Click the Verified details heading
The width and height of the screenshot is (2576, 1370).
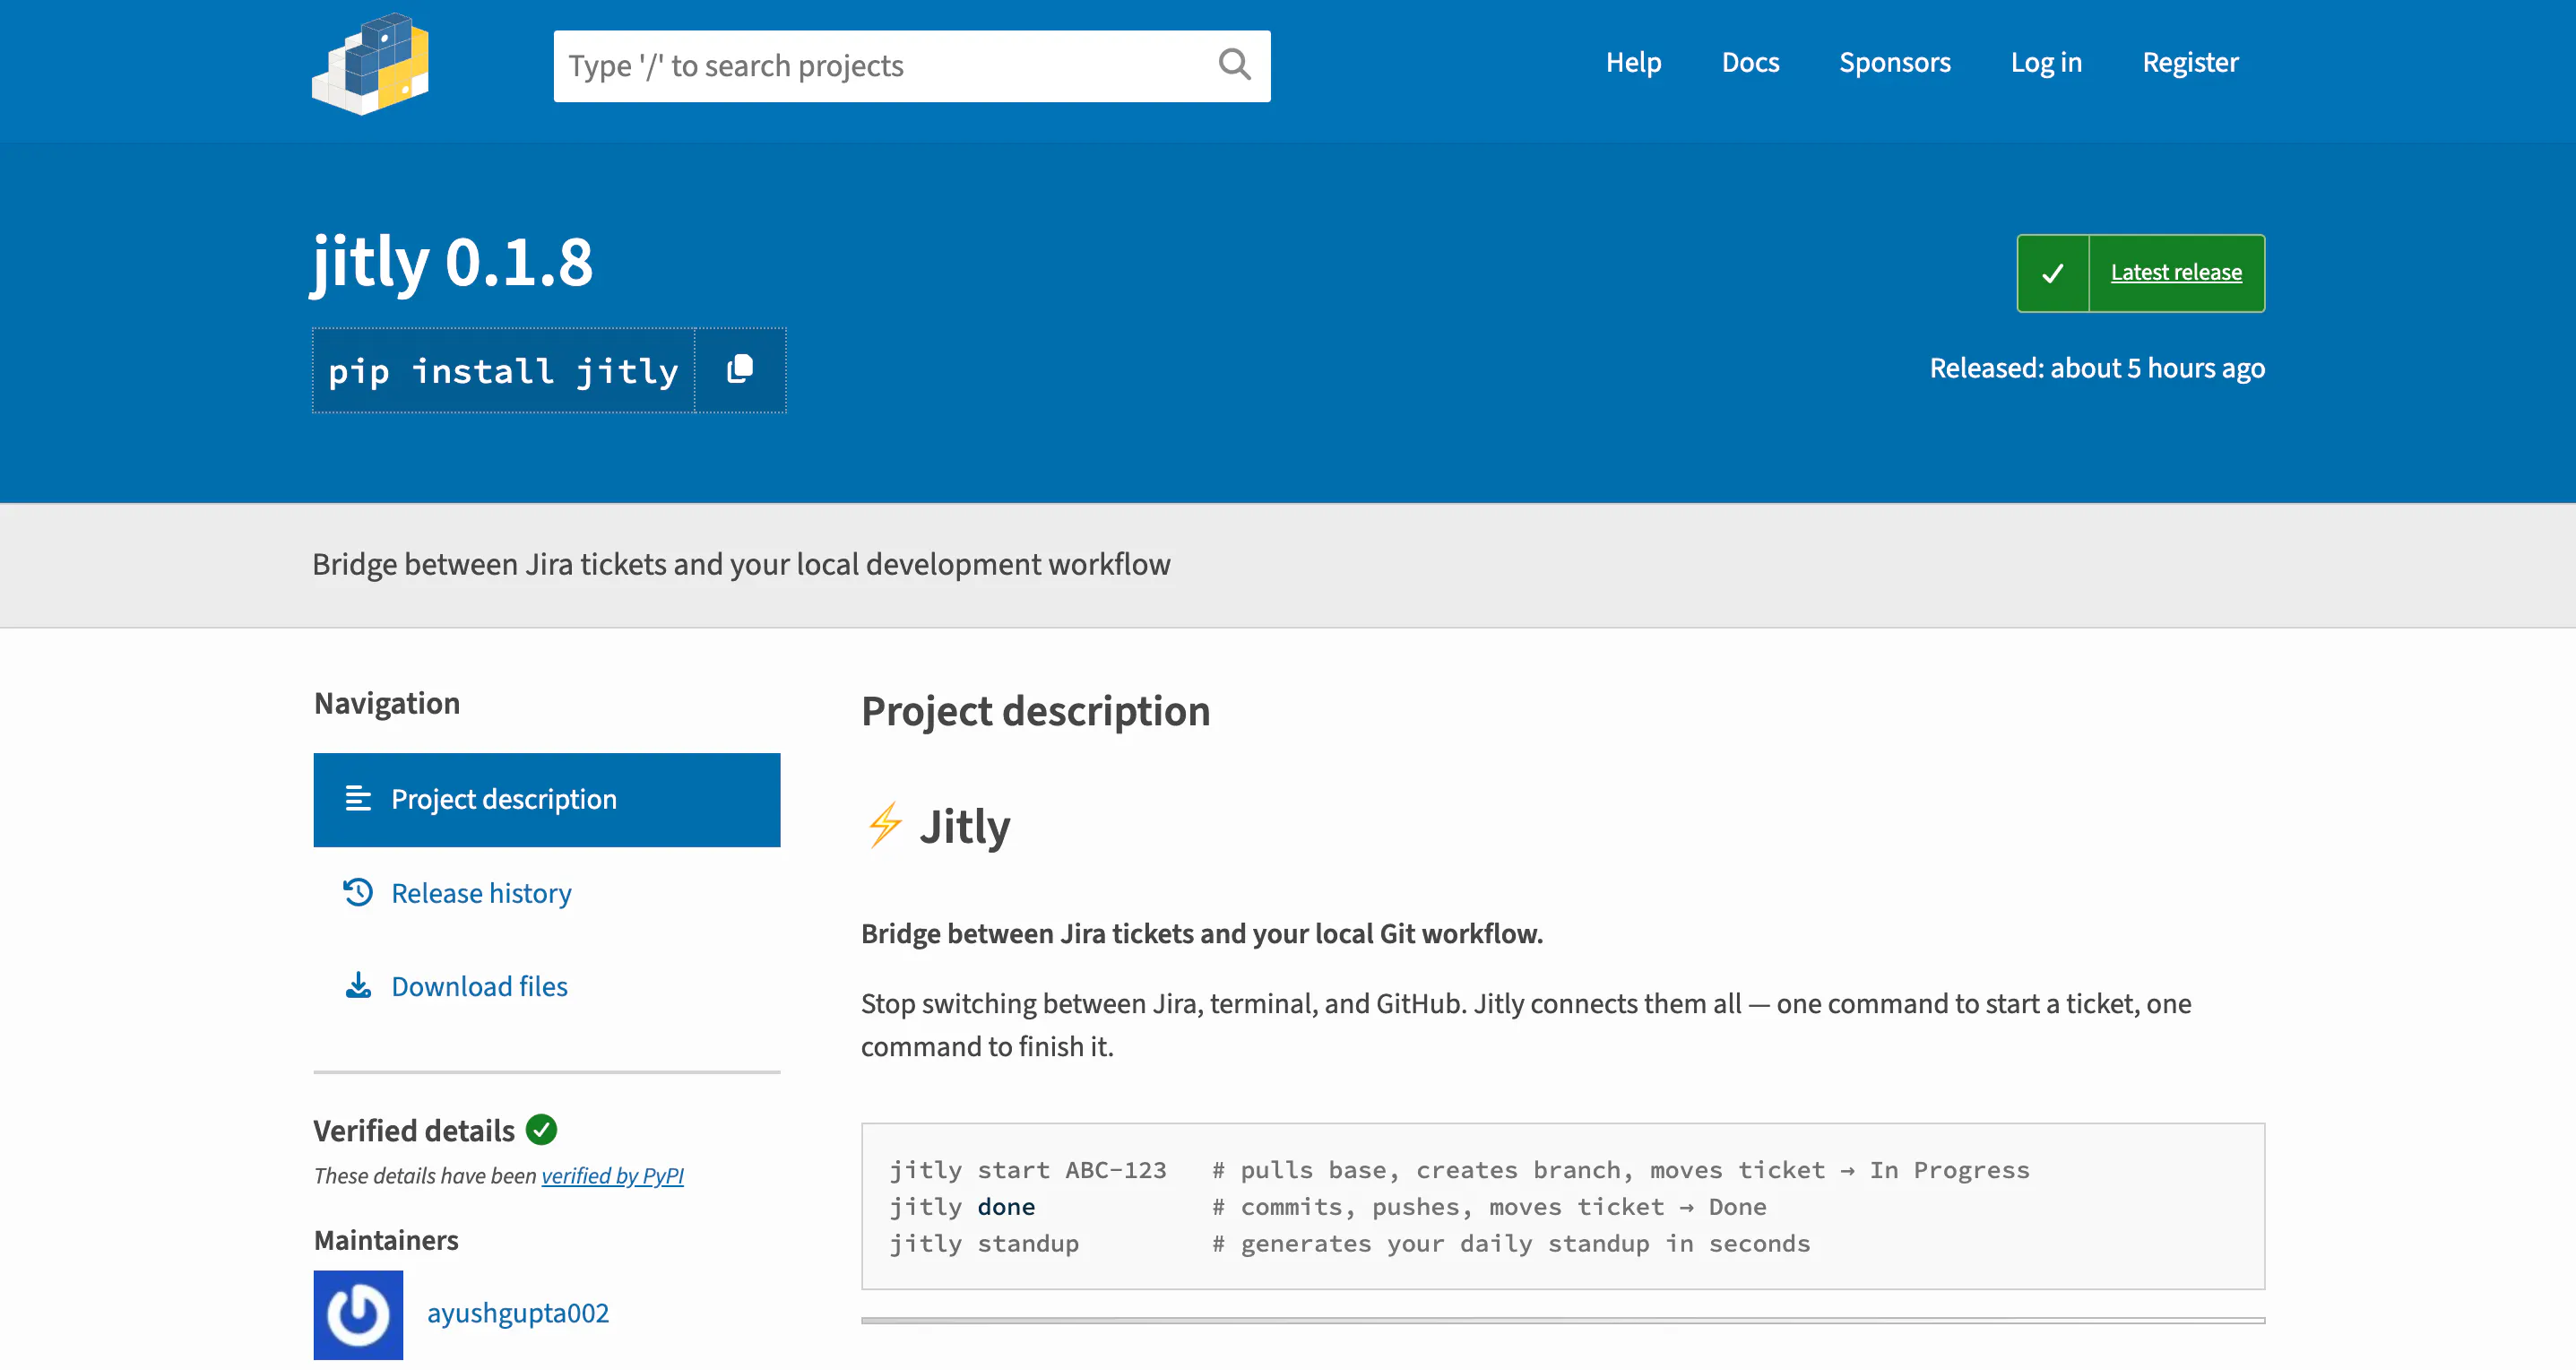pos(414,1130)
